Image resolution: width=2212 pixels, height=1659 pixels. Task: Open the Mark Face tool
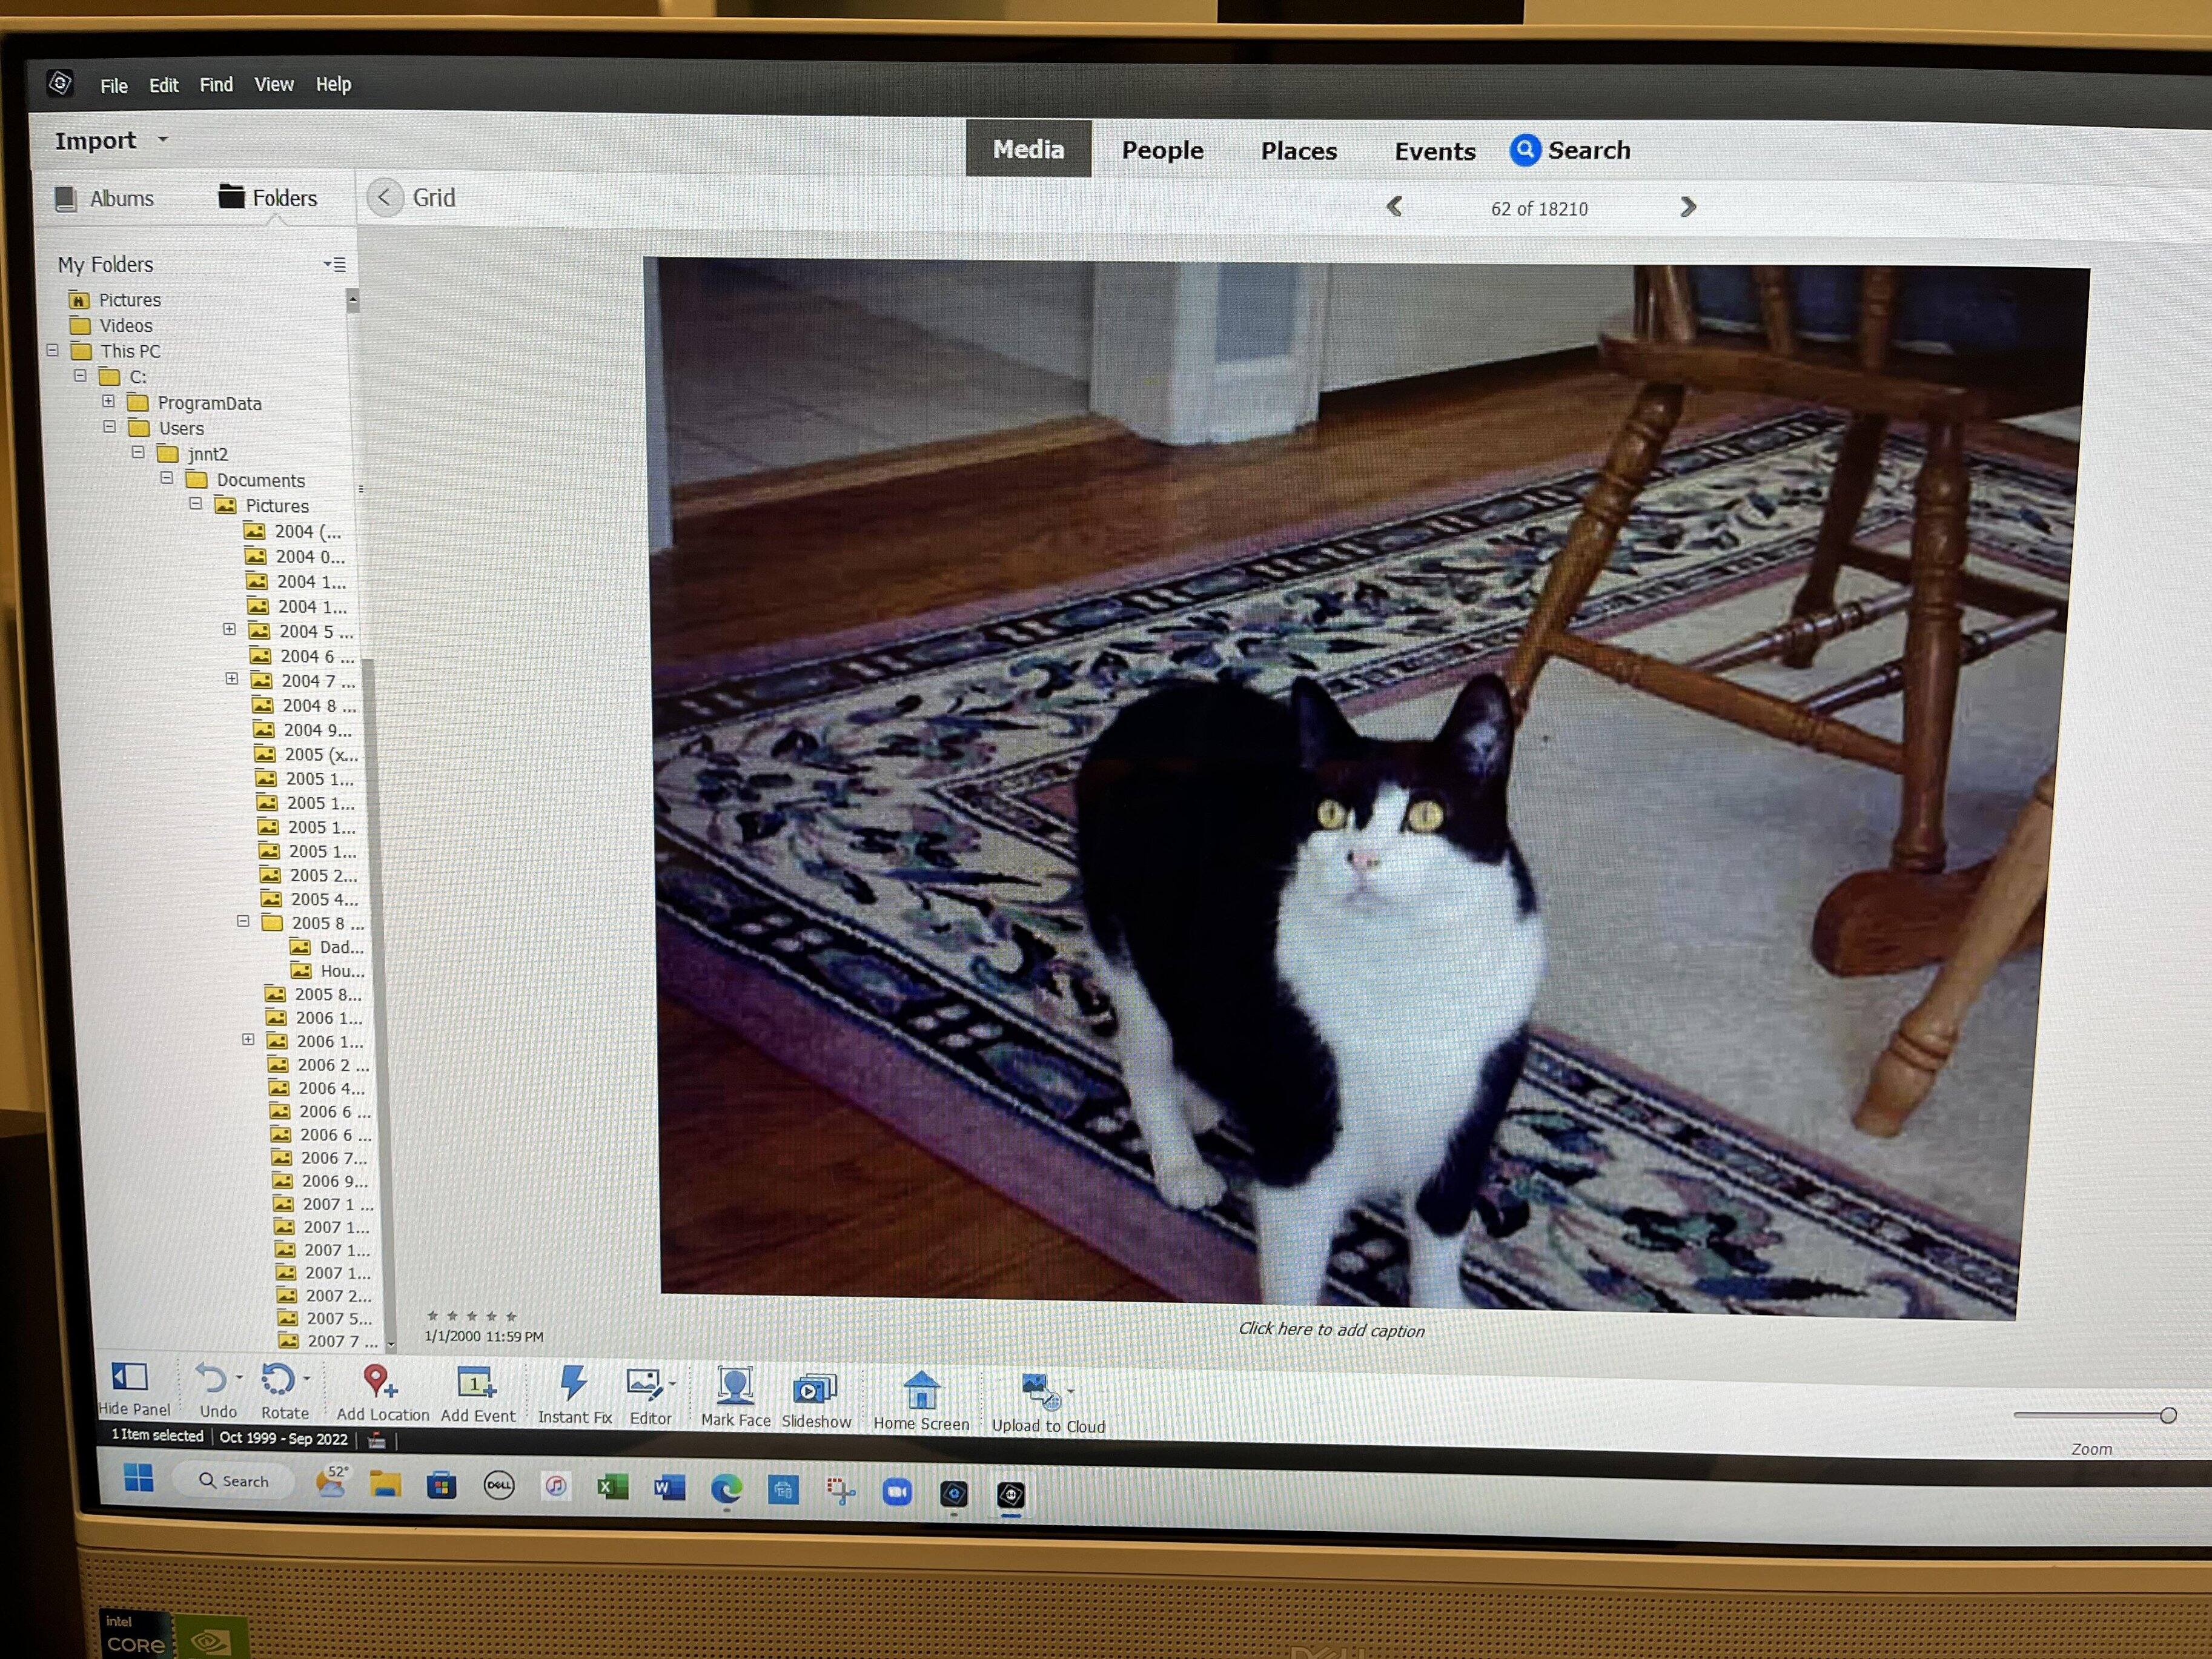pos(735,1387)
